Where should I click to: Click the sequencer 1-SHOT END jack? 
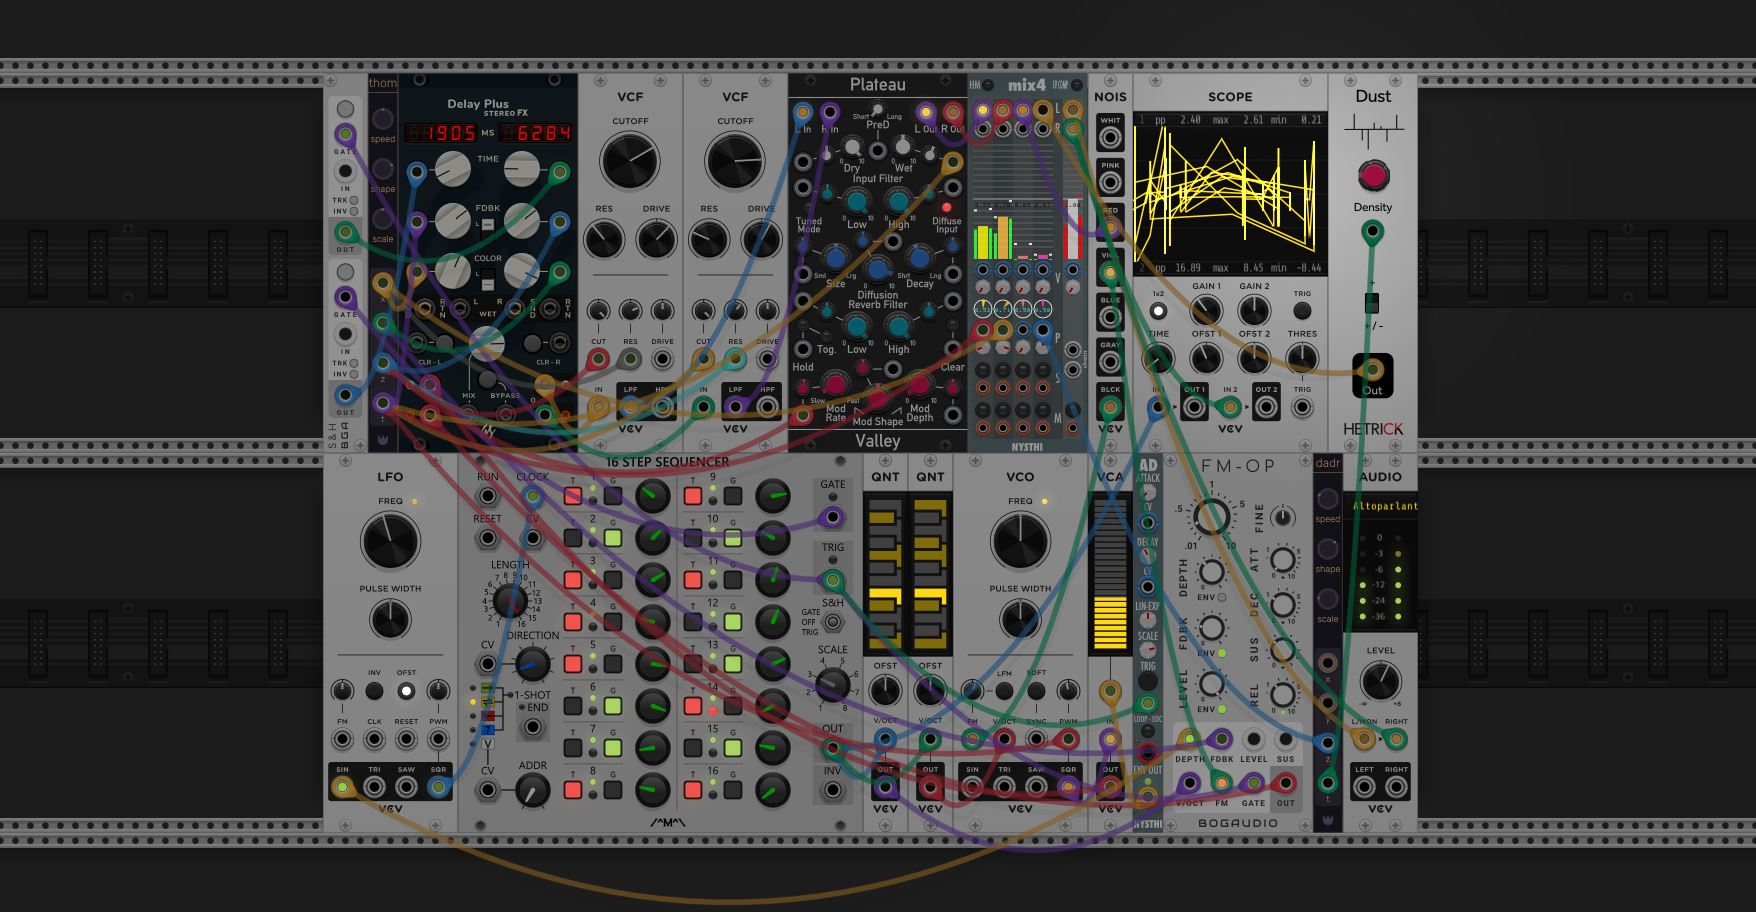click(534, 726)
